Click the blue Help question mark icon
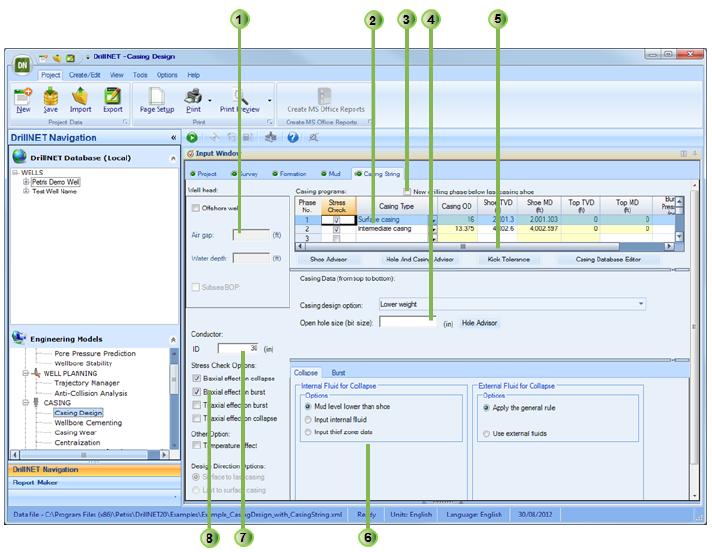The height and width of the screenshot is (552, 712). pyautogui.click(x=293, y=137)
